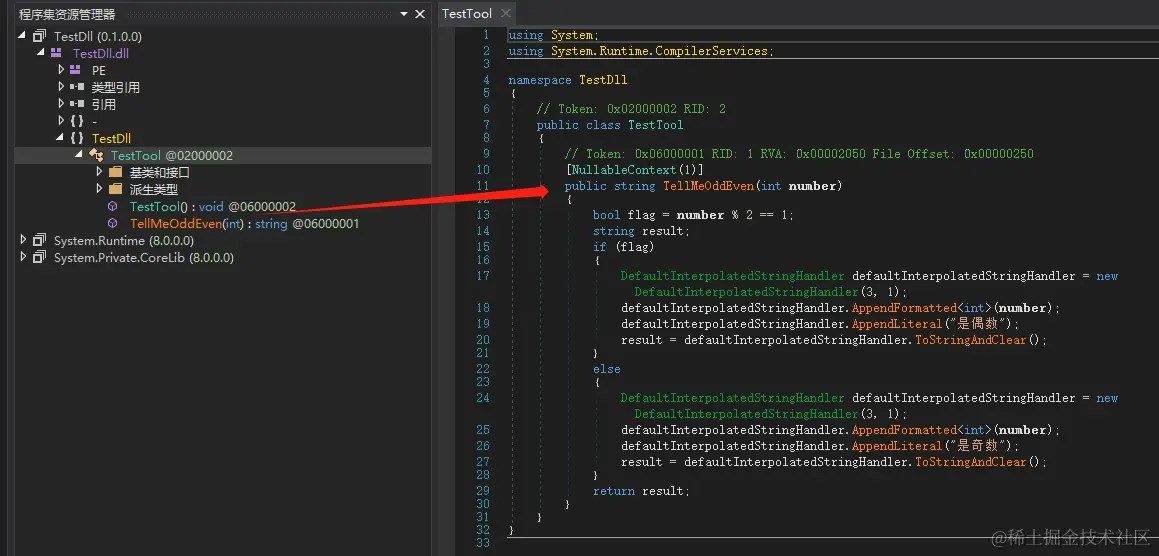Click line number 22 beside 'else'

[x=483, y=368]
